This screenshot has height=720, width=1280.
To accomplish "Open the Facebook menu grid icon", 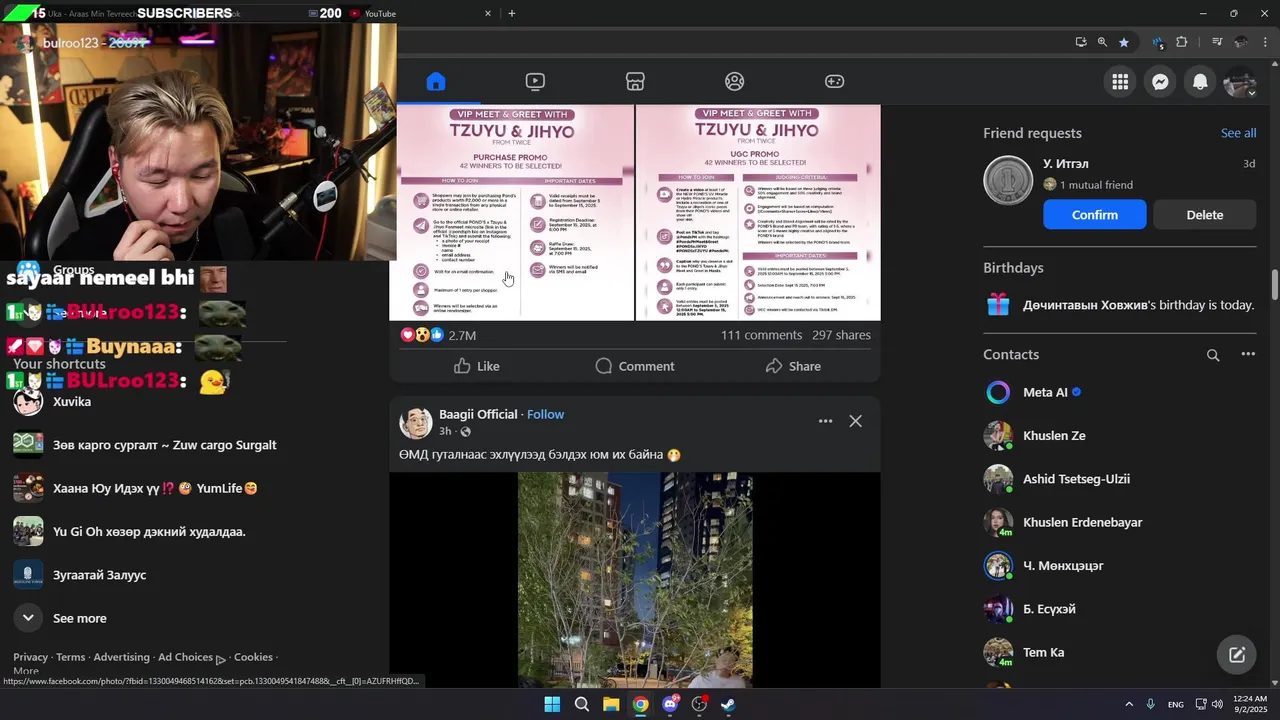I will pyautogui.click(x=1120, y=82).
